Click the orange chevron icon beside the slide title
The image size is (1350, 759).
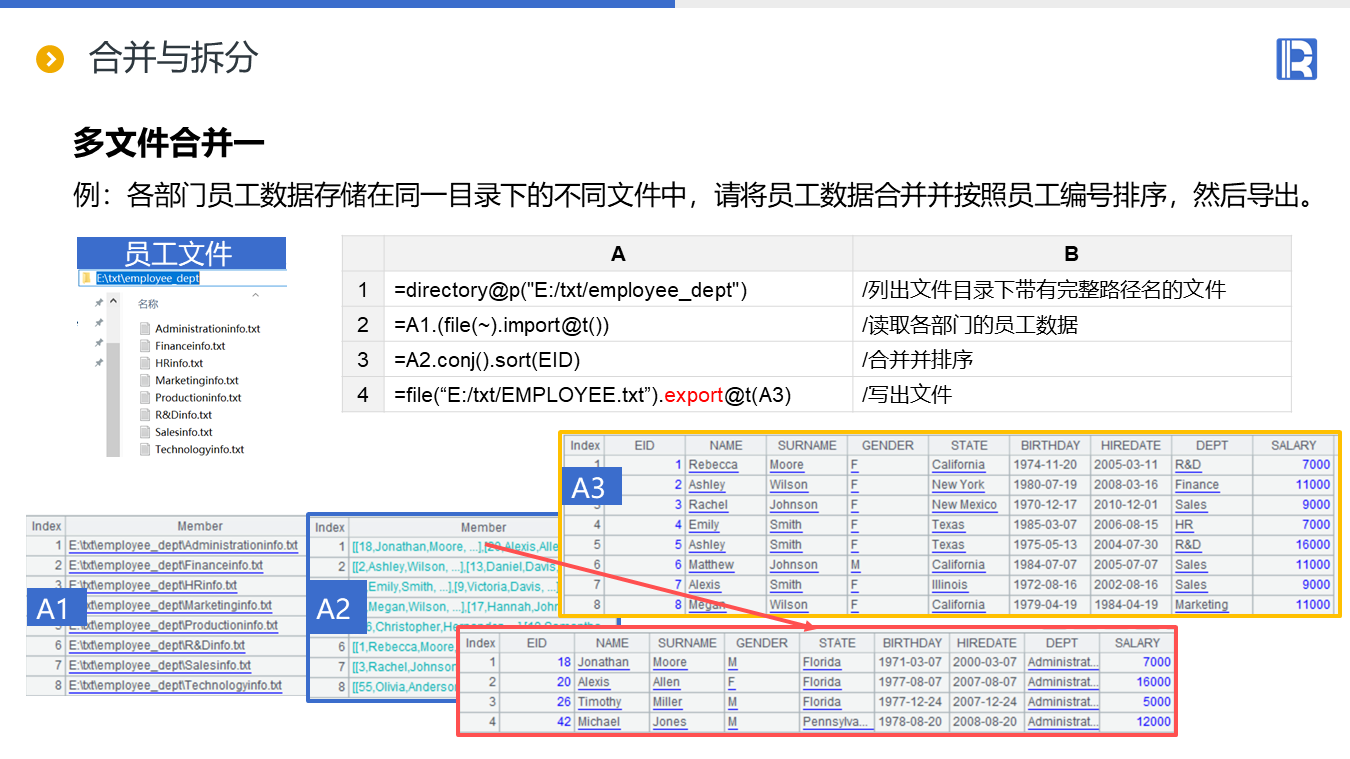point(49,59)
